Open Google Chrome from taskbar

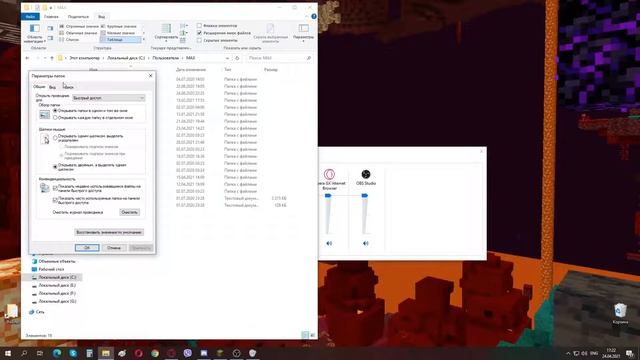pos(155,353)
